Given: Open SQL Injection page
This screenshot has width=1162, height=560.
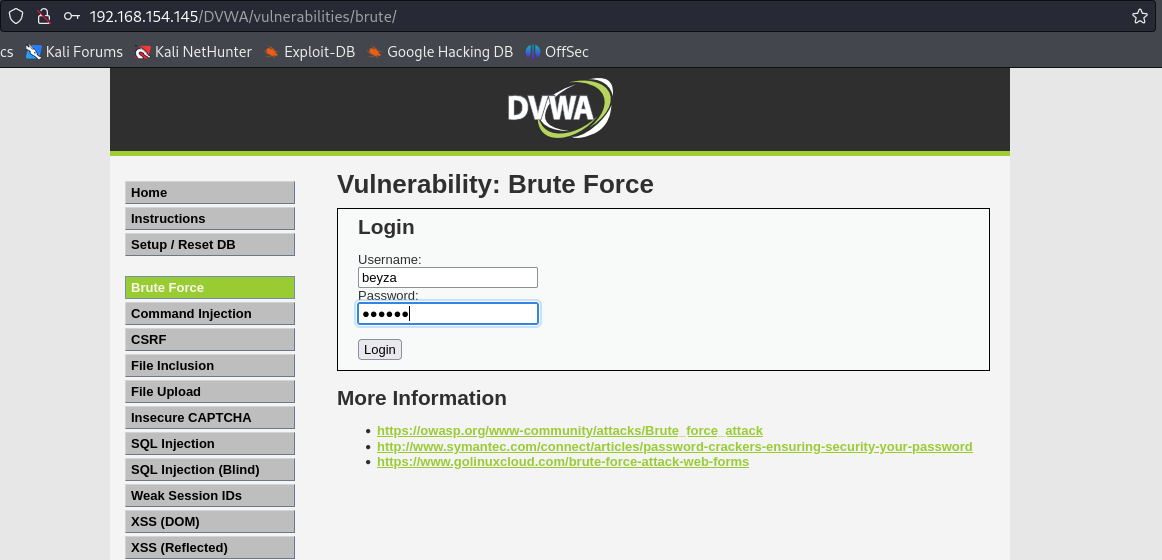Looking at the screenshot, I should pyautogui.click(x=210, y=443).
